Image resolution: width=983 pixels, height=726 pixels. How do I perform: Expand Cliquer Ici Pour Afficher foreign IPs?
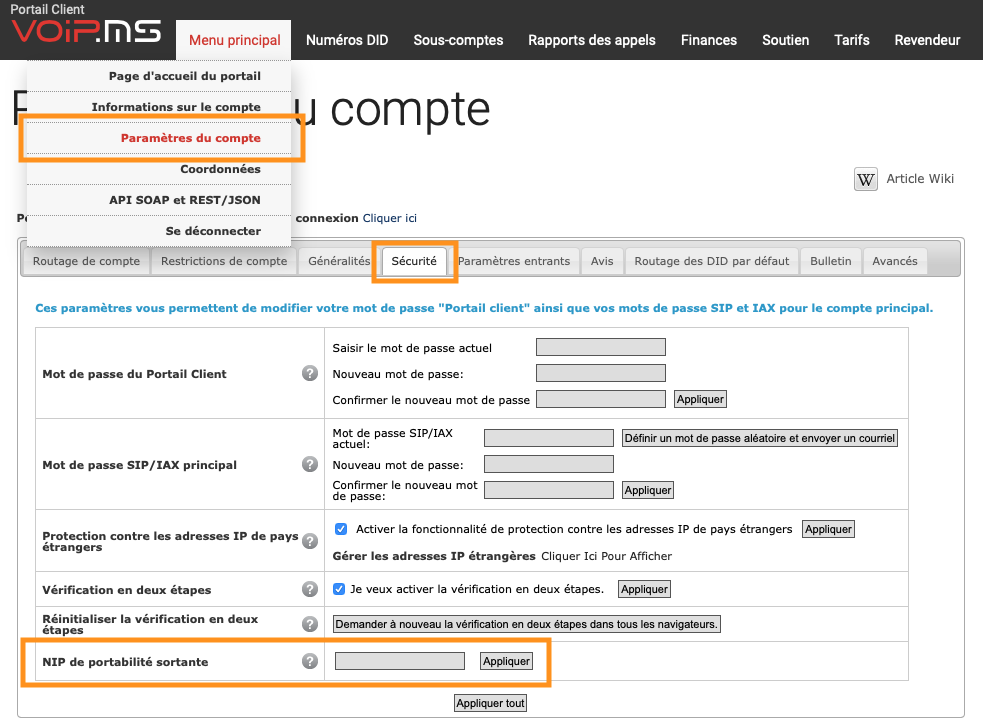[x=606, y=556]
